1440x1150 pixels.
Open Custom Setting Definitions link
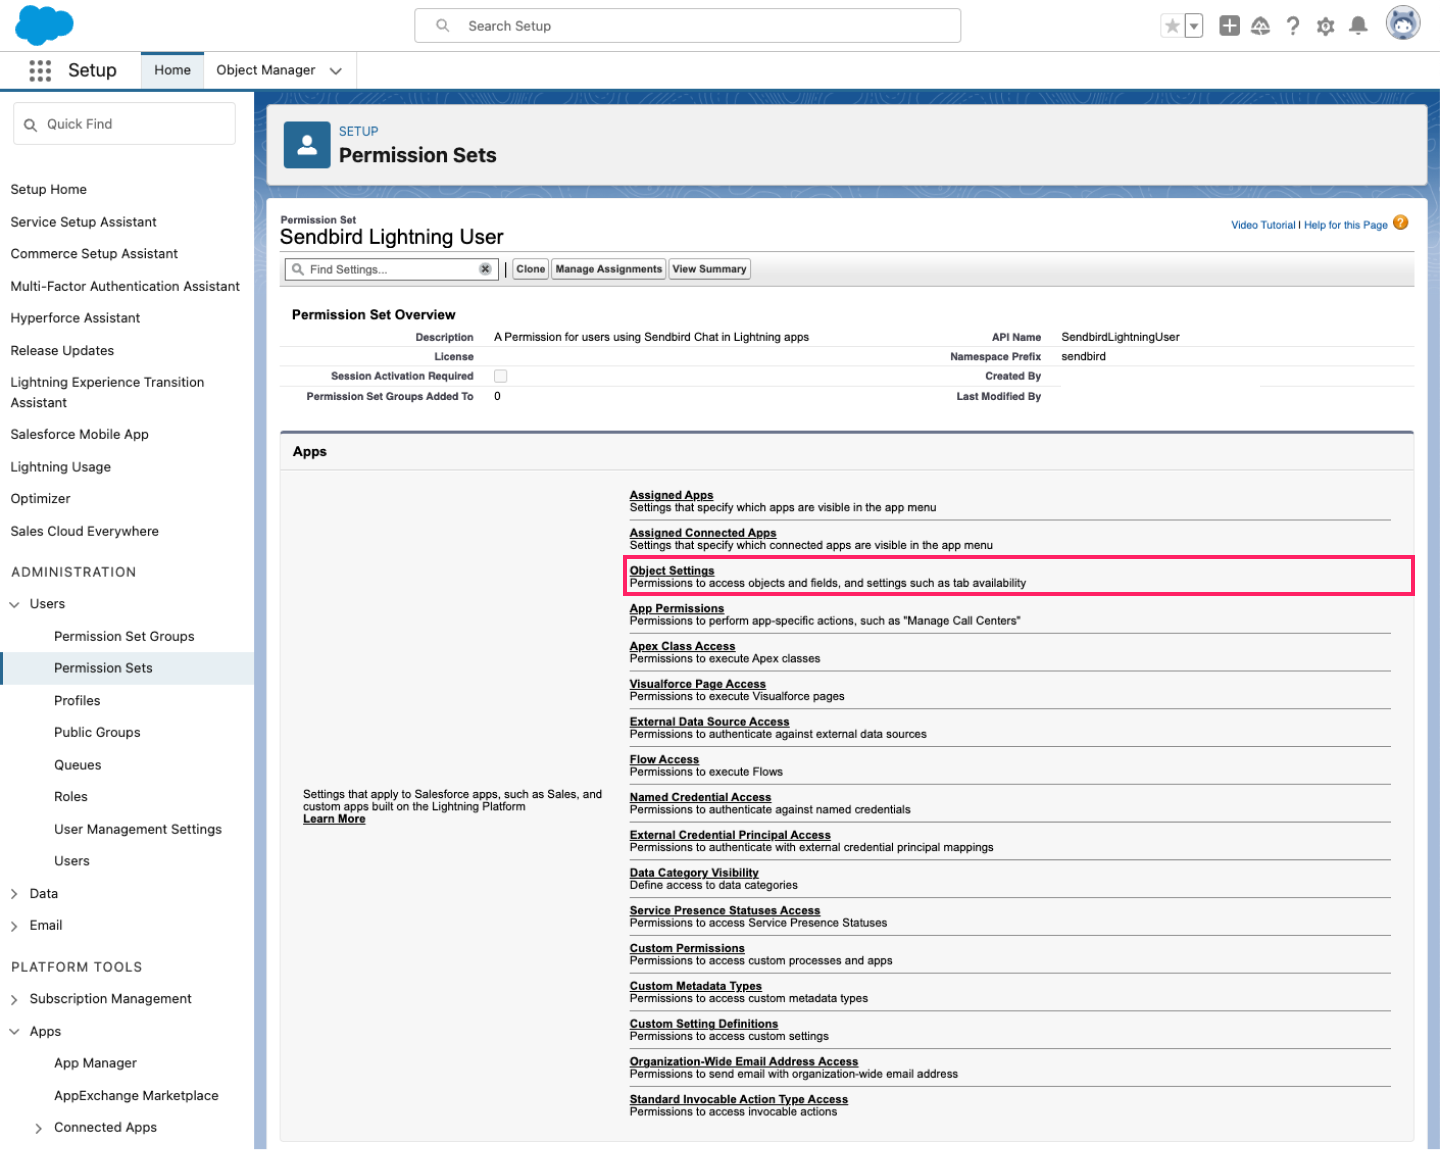[x=704, y=1024]
